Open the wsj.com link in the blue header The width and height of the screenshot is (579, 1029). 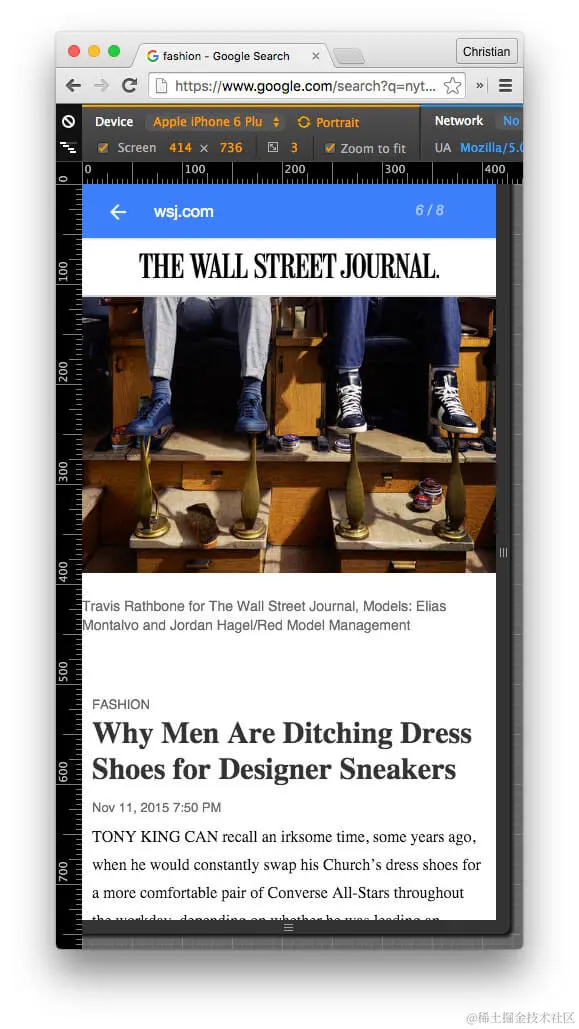183,211
